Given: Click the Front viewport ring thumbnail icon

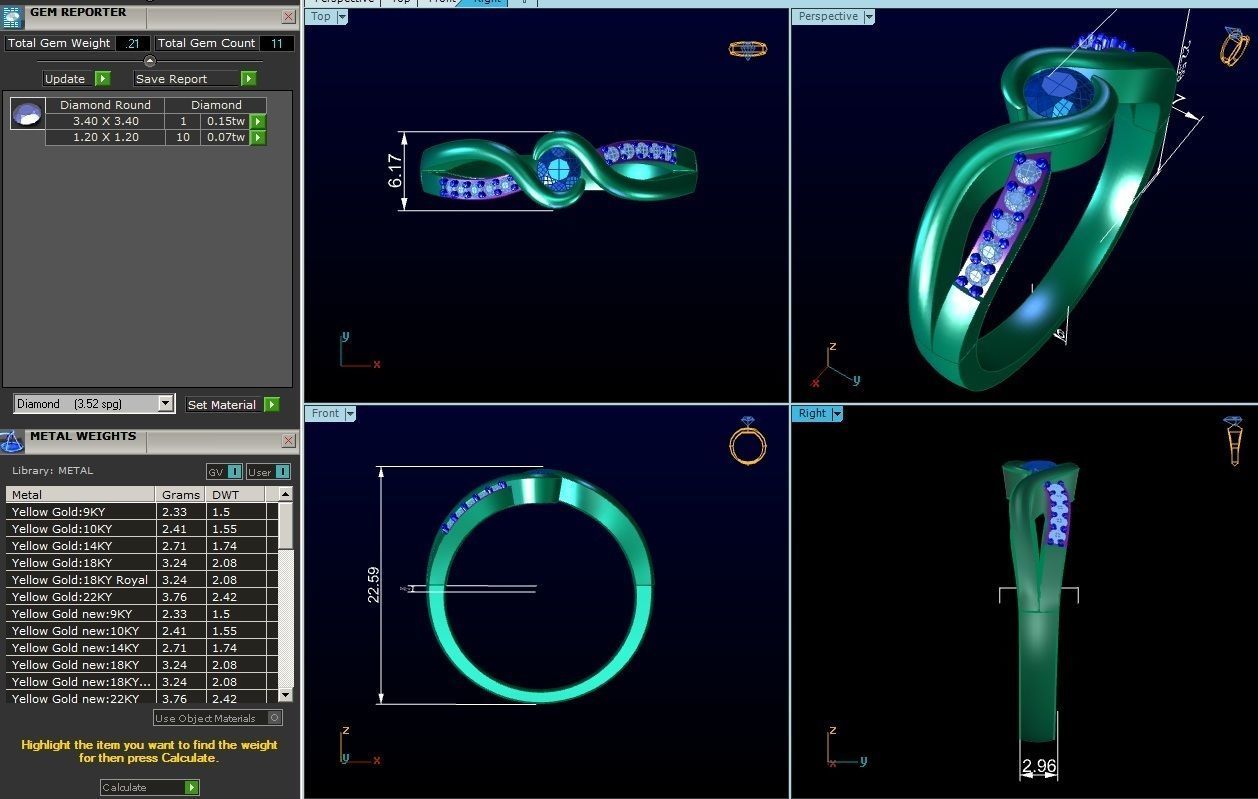Looking at the screenshot, I should click(x=748, y=440).
